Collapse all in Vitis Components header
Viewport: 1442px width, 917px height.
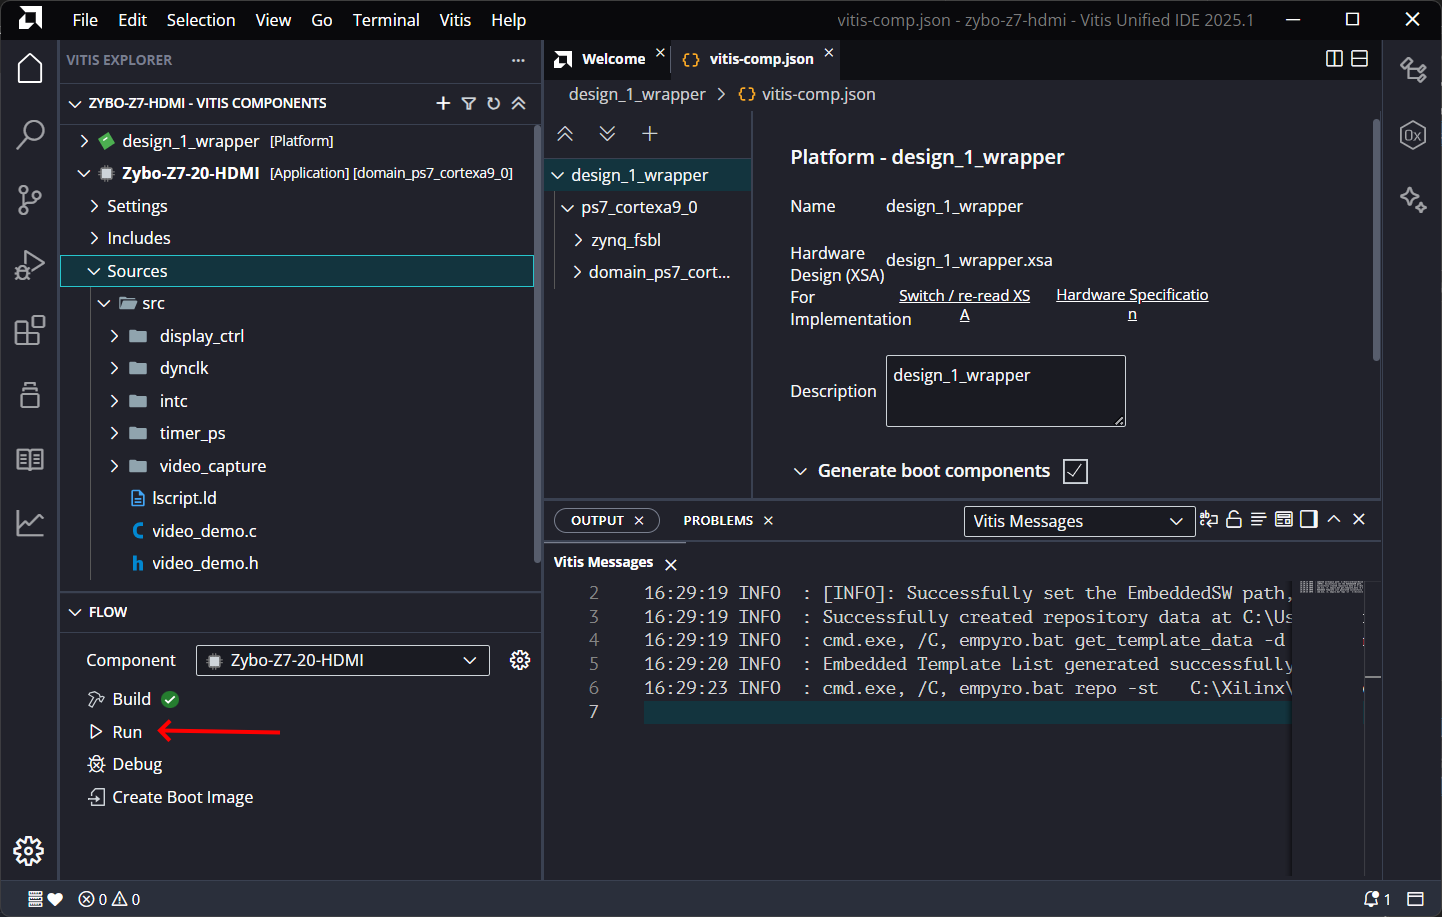518,103
